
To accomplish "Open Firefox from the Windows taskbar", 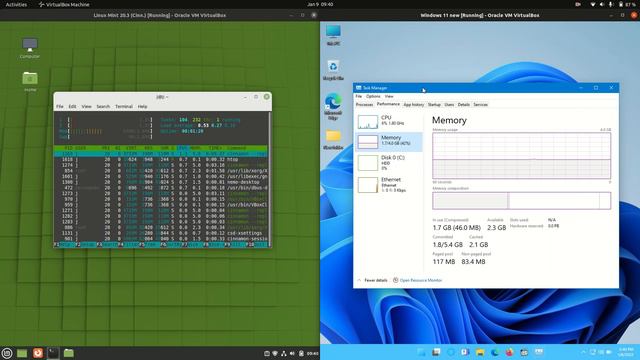I will [x=509, y=352].
